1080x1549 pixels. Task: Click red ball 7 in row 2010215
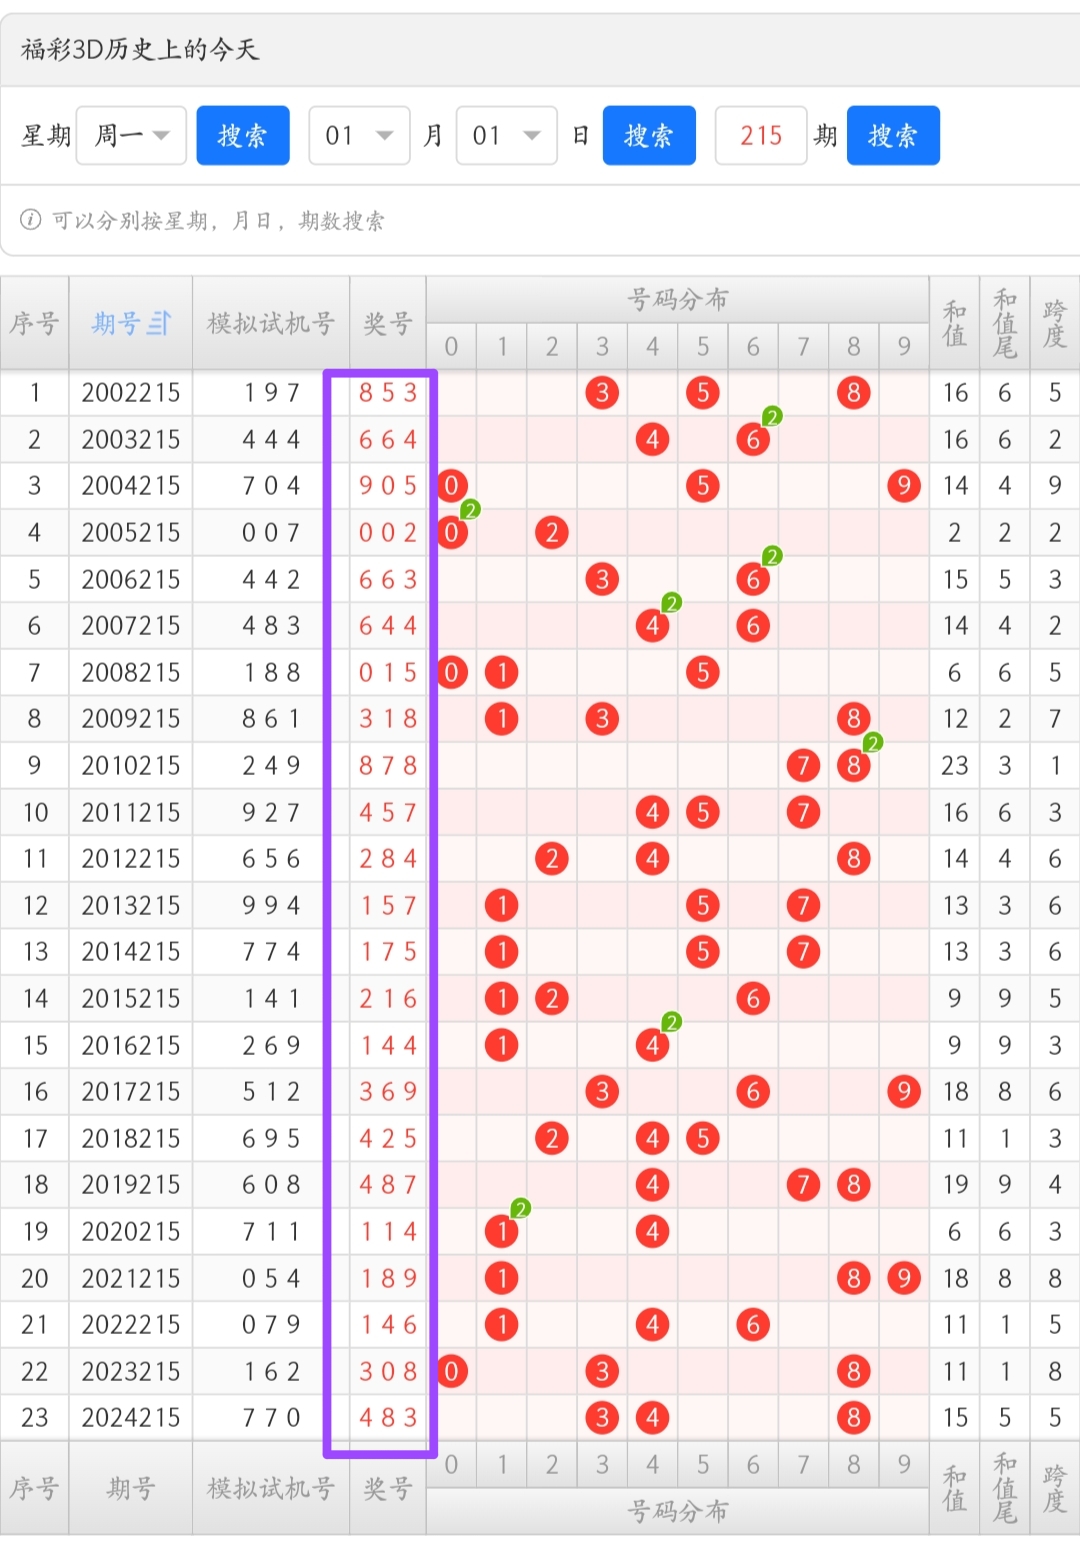(x=803, y=765)
